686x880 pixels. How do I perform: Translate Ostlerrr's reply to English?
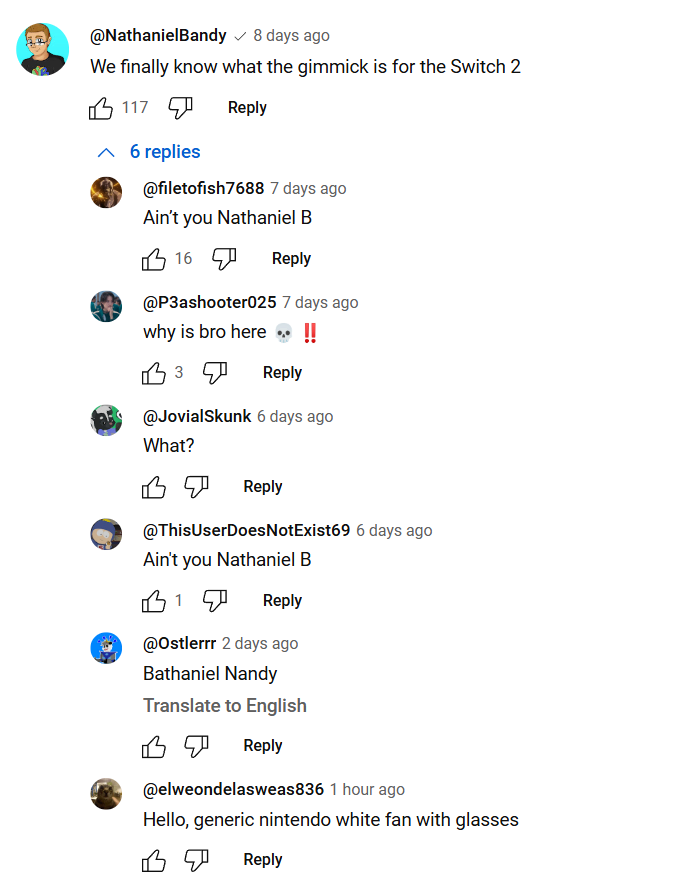click(225, 706)
